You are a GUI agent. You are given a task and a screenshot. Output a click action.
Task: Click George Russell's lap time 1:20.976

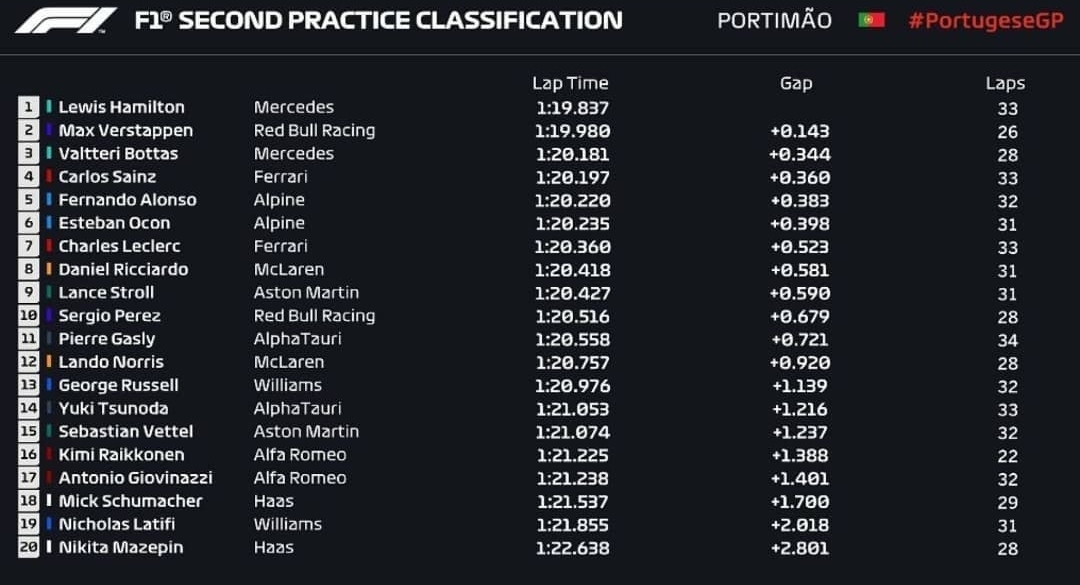(x=572, y=385)
